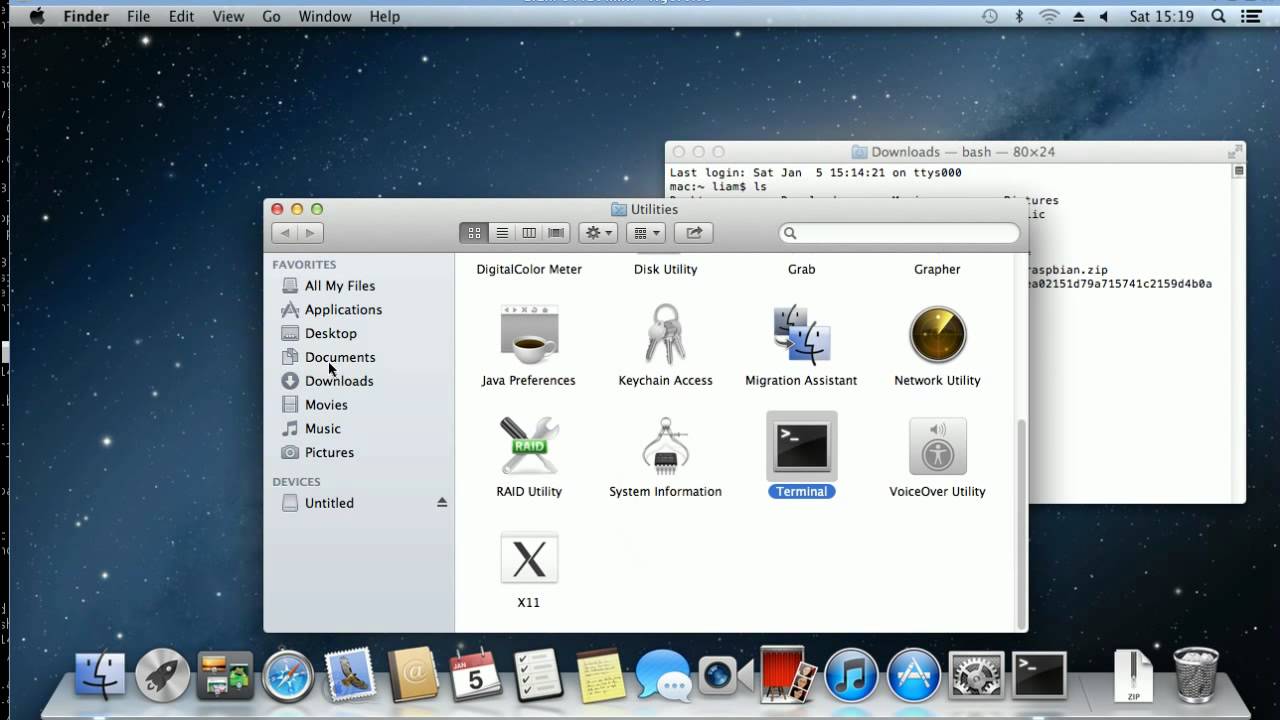Open the Apple menu

[37, 16]
